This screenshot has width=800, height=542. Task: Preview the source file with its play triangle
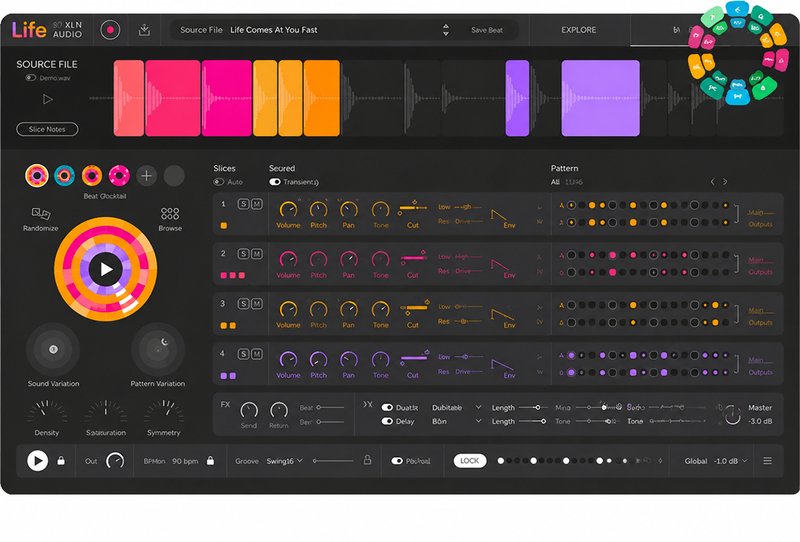[x=47, y=99]
